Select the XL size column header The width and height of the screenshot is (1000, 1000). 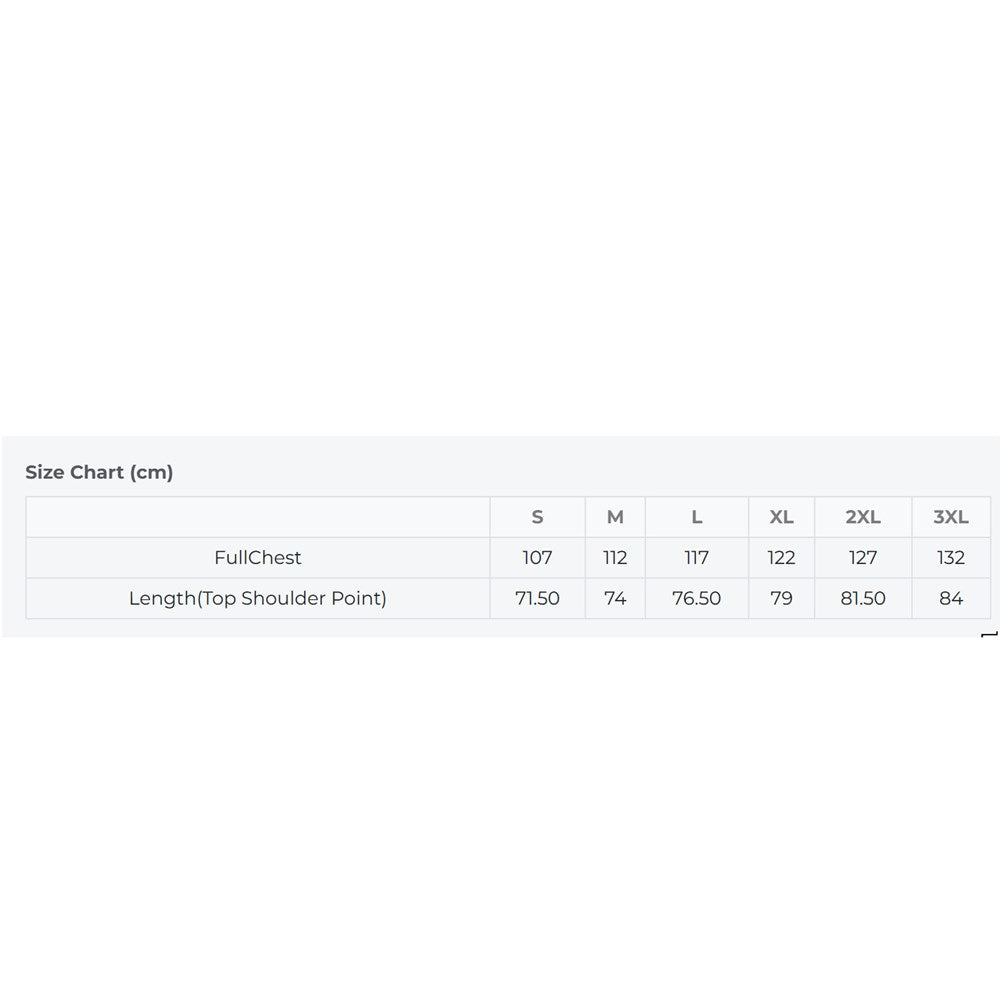click(781, 517)
